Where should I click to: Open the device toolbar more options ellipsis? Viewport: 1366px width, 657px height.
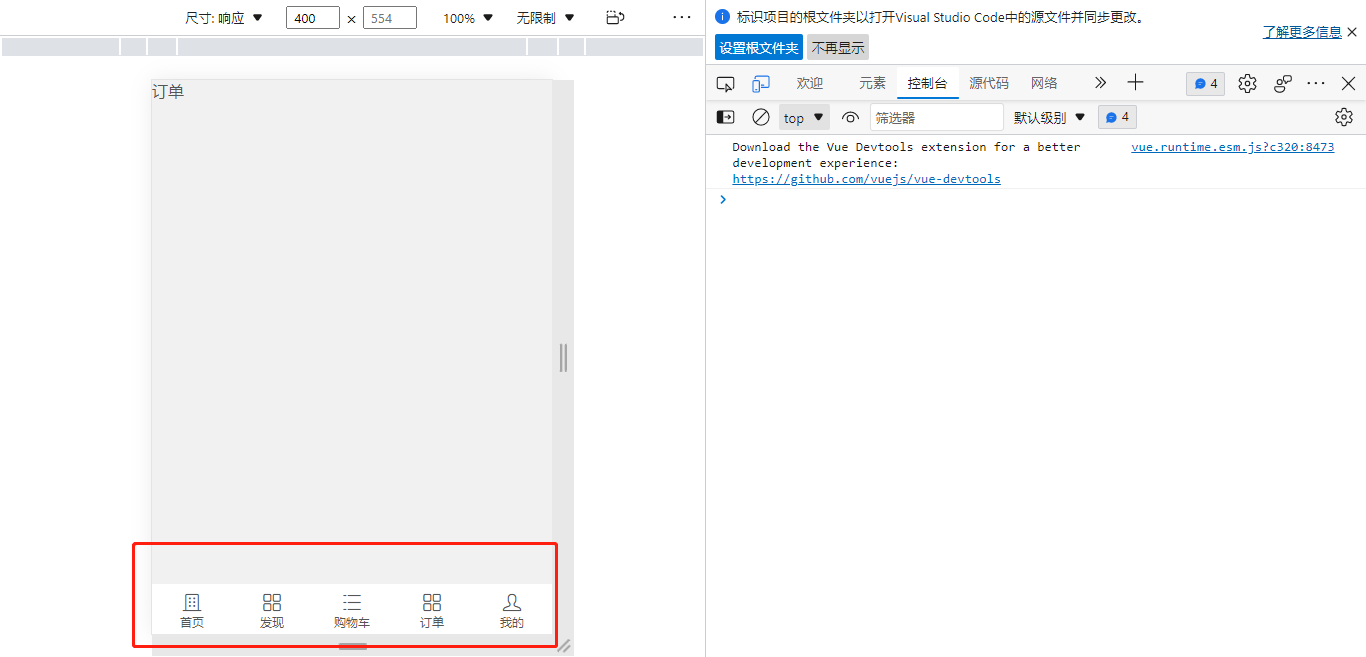click(682, 17)
